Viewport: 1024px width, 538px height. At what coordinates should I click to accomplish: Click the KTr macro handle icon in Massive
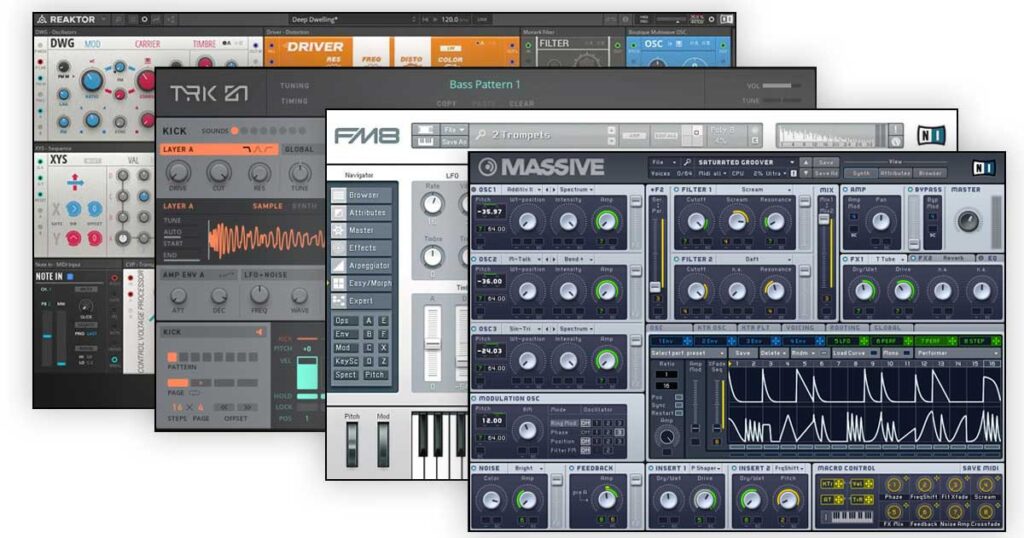pyautogui.click(x=839, y=484)
